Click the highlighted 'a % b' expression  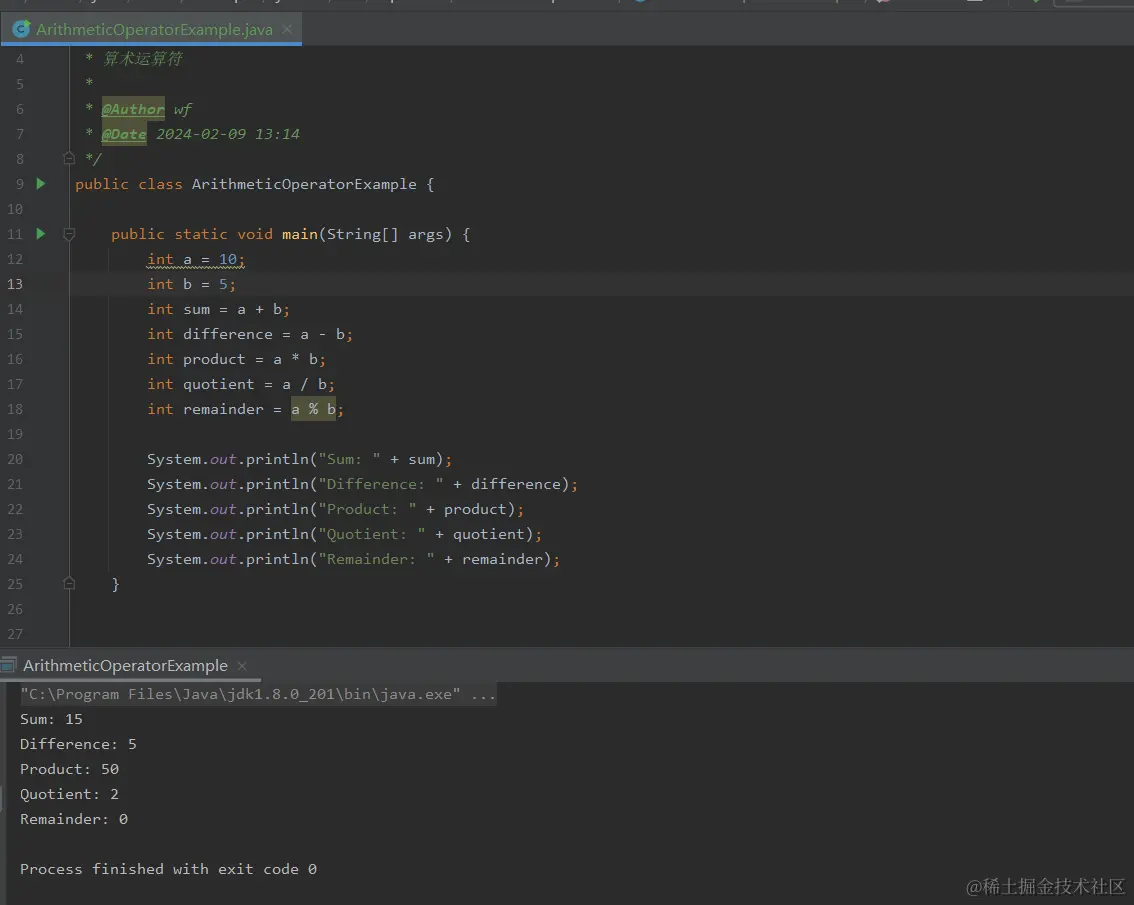(314, 409)
